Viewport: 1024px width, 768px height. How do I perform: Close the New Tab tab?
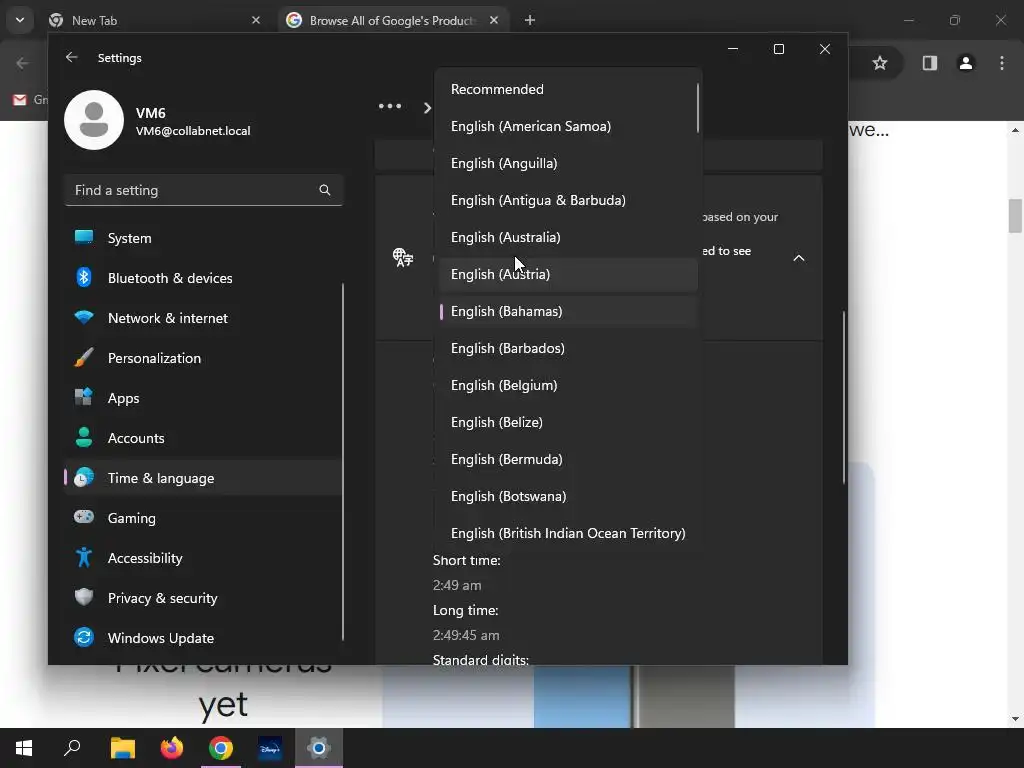coord(256,20)
